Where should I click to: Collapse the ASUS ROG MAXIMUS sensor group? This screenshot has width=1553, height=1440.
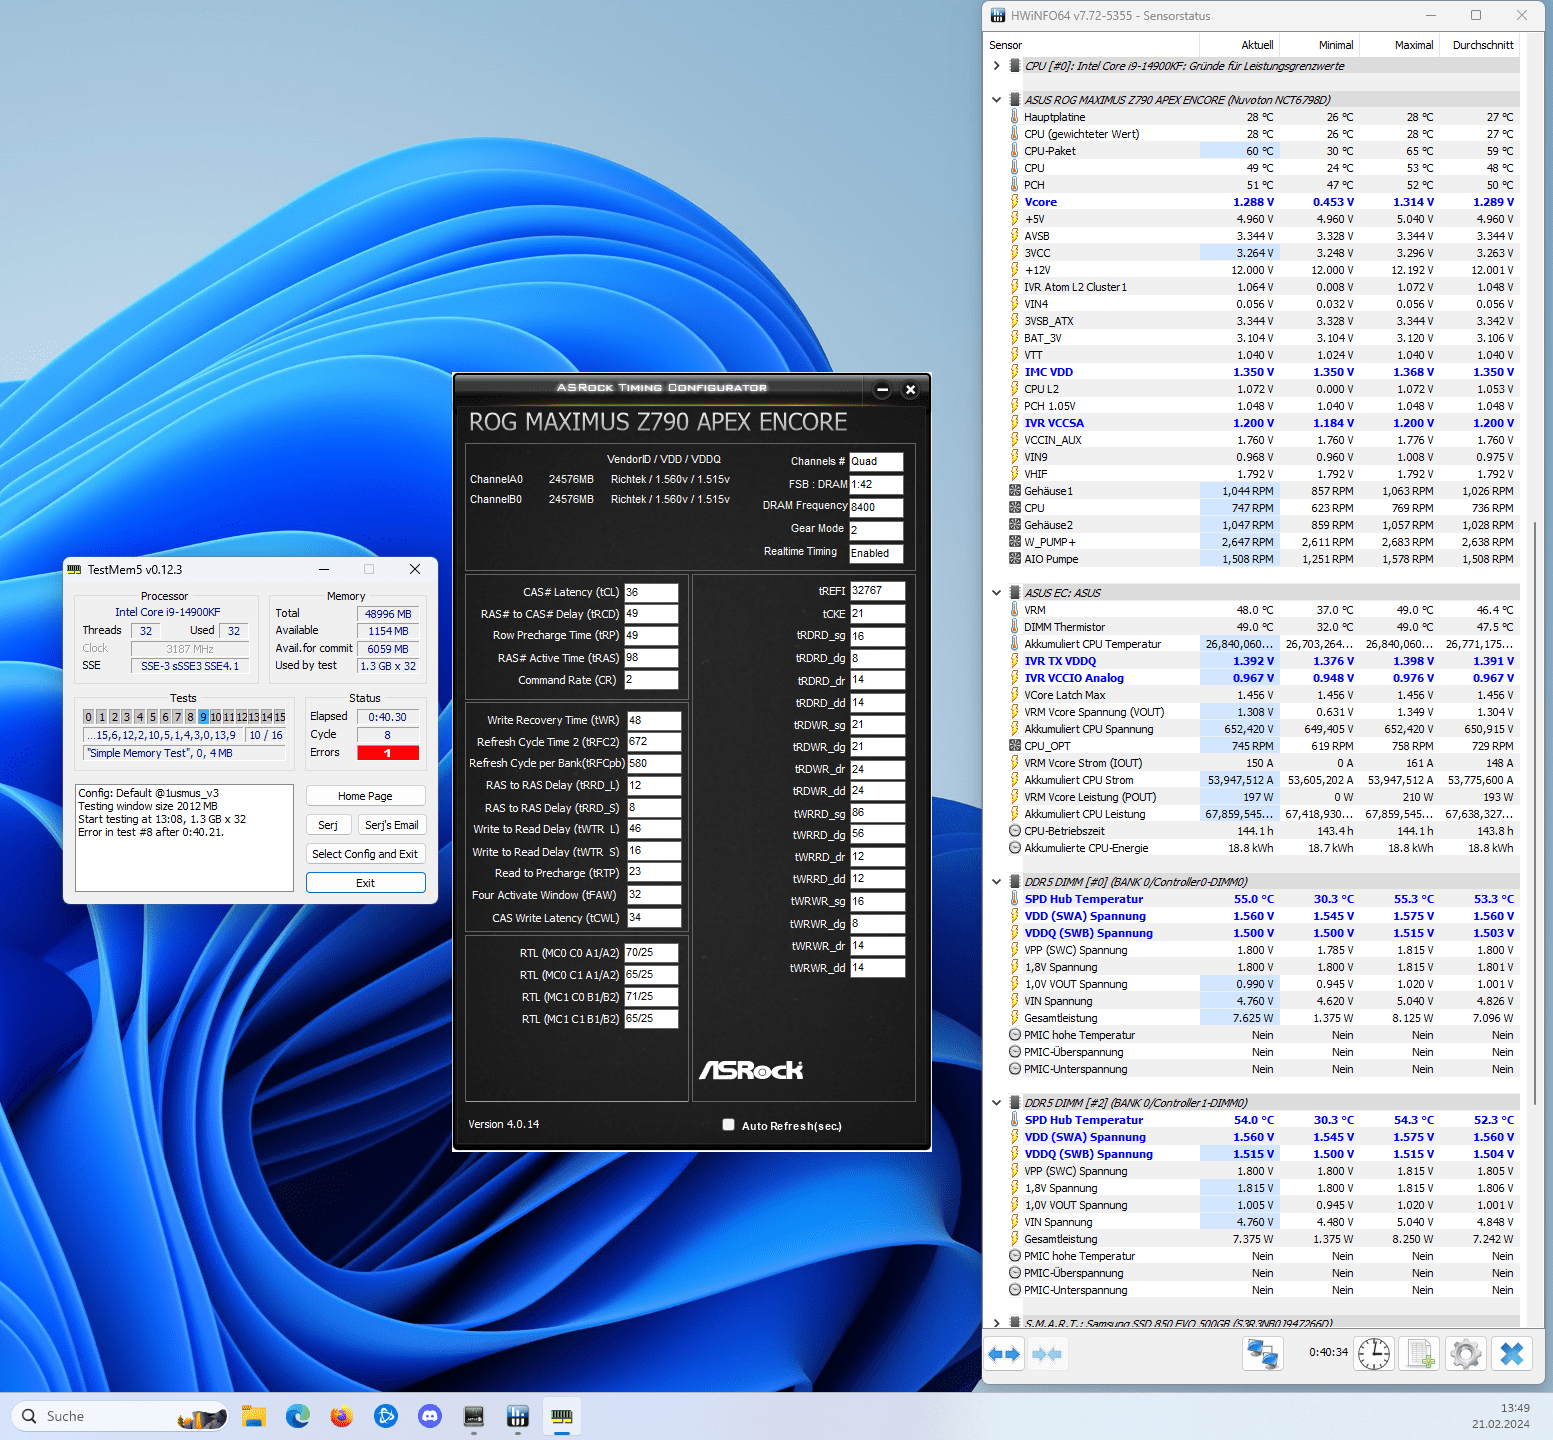[996, 100]
